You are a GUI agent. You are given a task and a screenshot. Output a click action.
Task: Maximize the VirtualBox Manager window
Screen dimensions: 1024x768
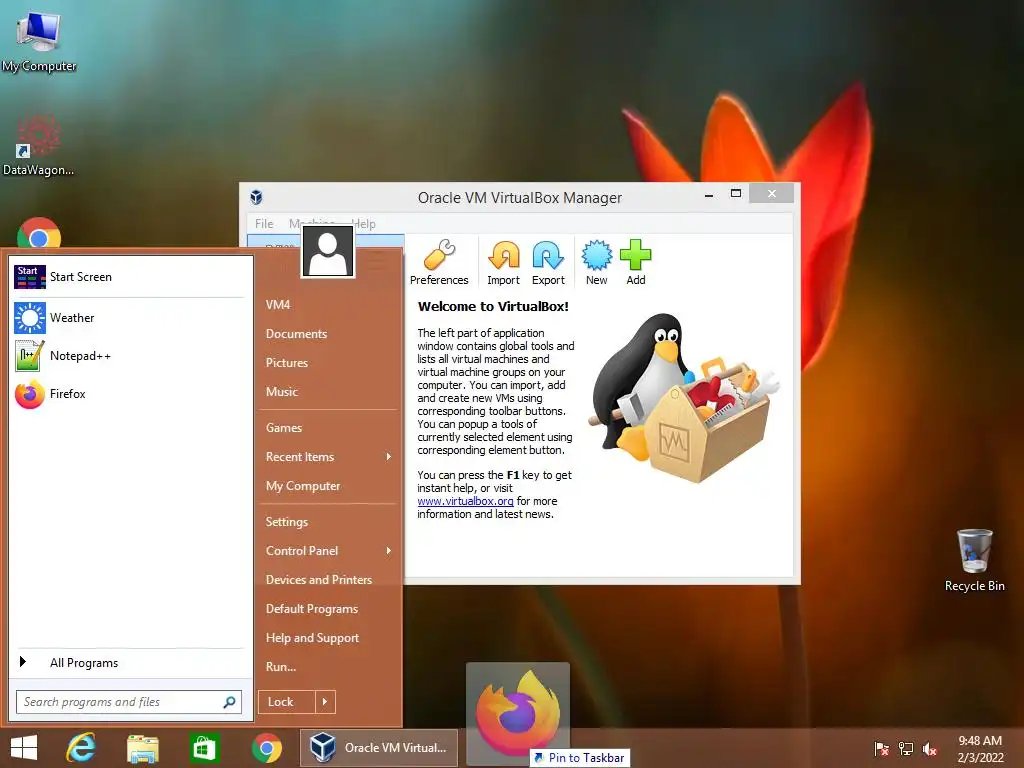pyautogui.click(x=735, y=194)
